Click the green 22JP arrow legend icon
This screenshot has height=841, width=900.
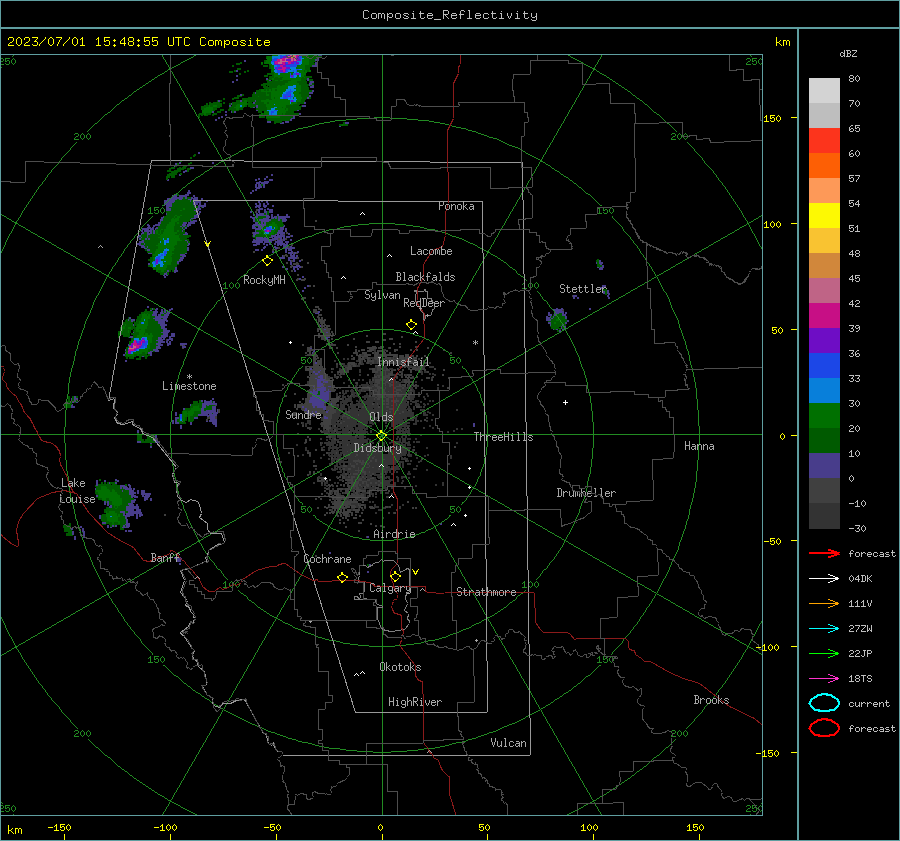[x=824, y=653]
